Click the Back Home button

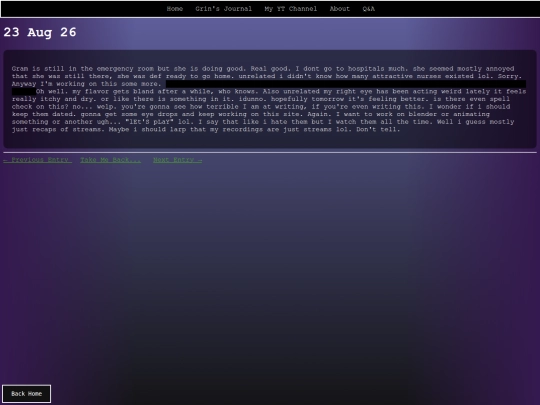[x=27, y=394]
